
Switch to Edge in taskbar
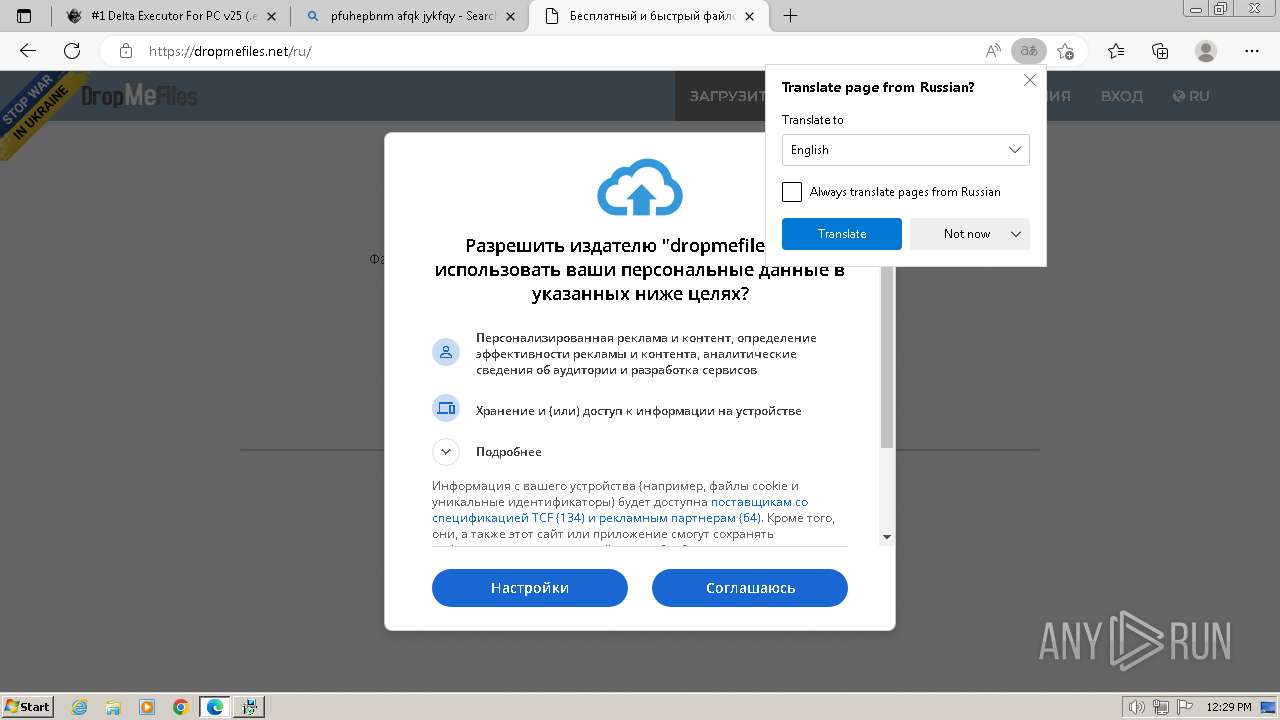[x=215, y=707]
